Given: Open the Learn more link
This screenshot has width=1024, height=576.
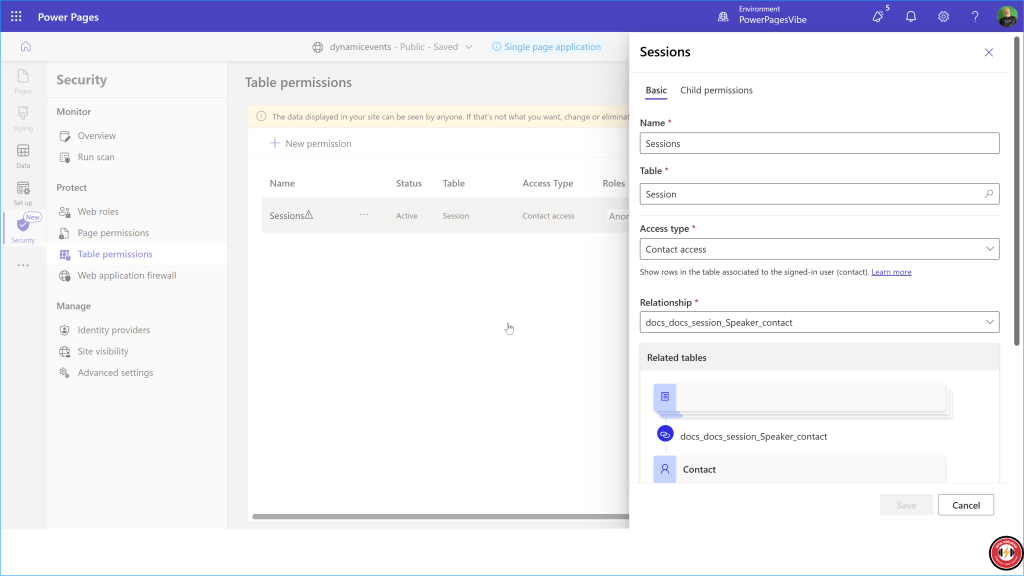Looking at the screenshot, I should click(x=891, y=272).
